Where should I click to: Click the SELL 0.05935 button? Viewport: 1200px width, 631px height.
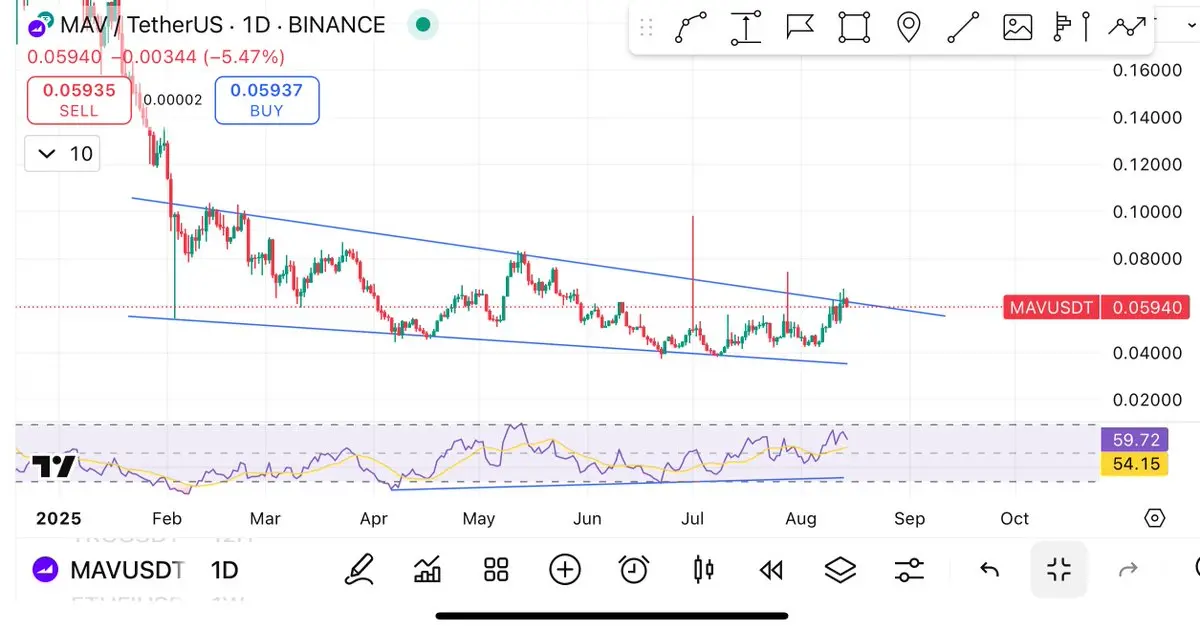point(79,100)
